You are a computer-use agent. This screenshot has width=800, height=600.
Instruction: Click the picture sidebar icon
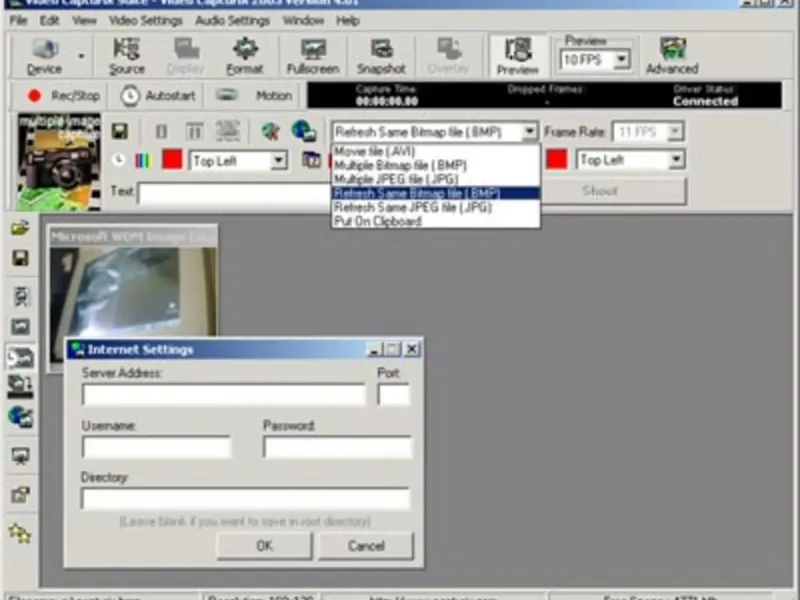click(x=20, y=327)
